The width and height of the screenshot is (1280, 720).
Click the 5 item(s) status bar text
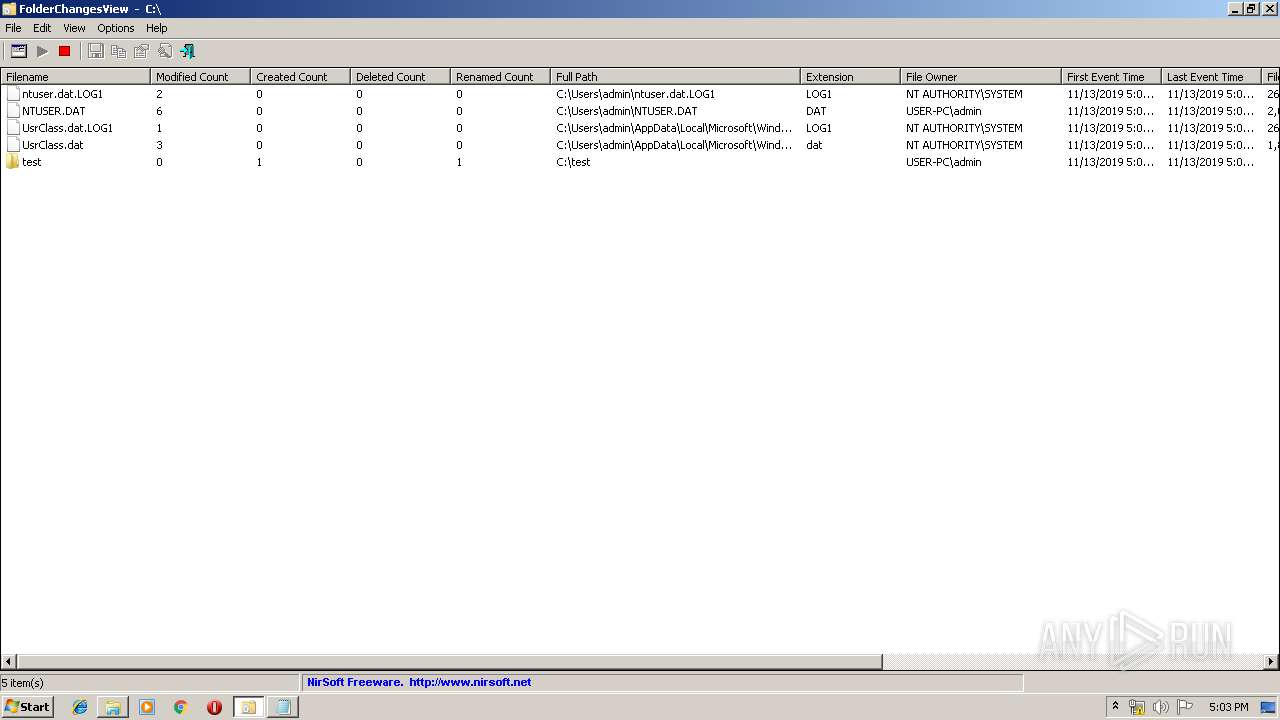click(x=22, y=682)
